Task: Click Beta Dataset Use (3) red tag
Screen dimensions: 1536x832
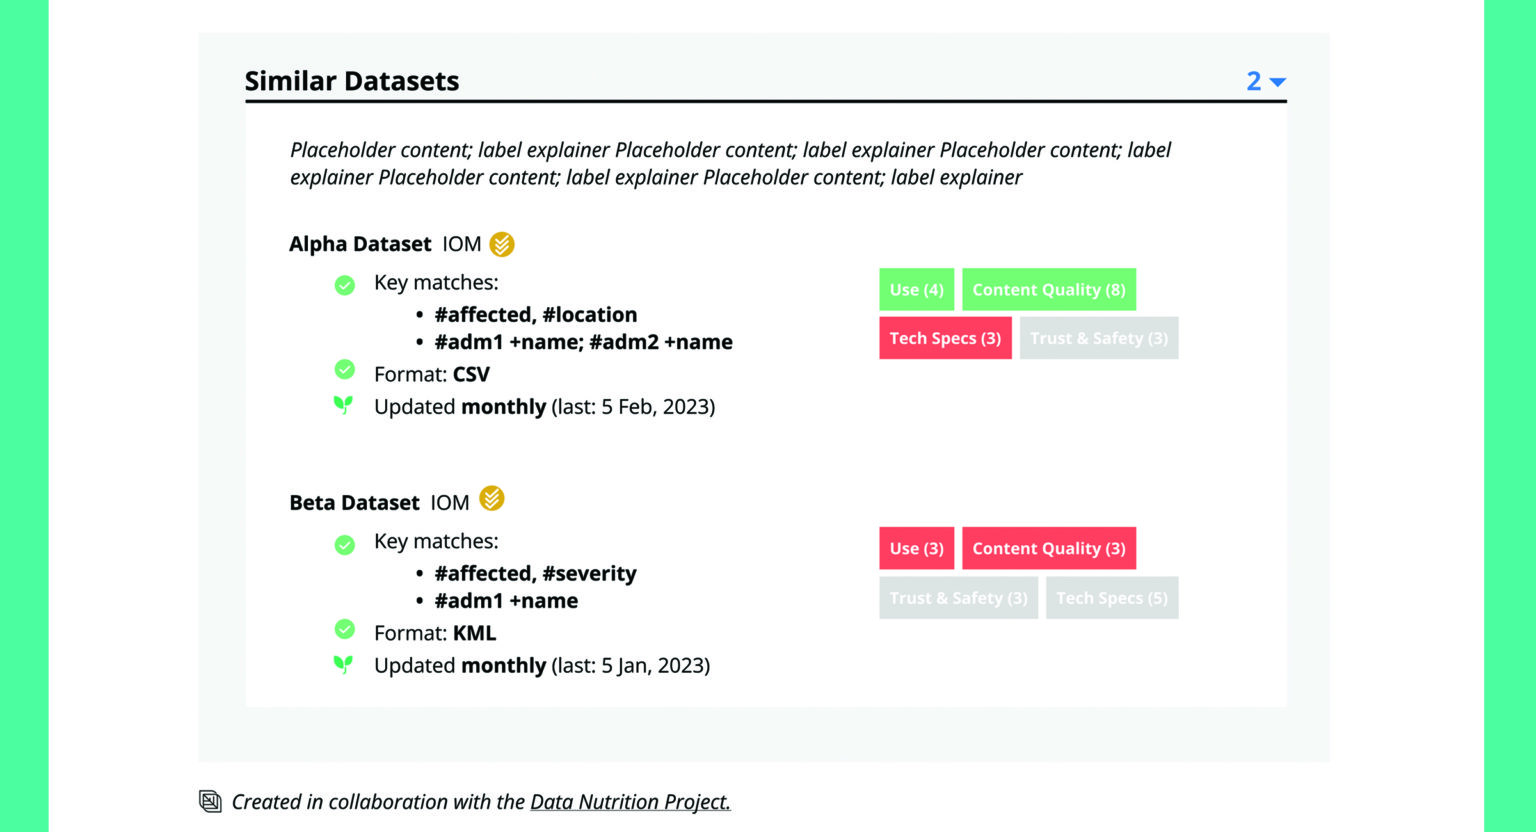Action: [916, 548]
